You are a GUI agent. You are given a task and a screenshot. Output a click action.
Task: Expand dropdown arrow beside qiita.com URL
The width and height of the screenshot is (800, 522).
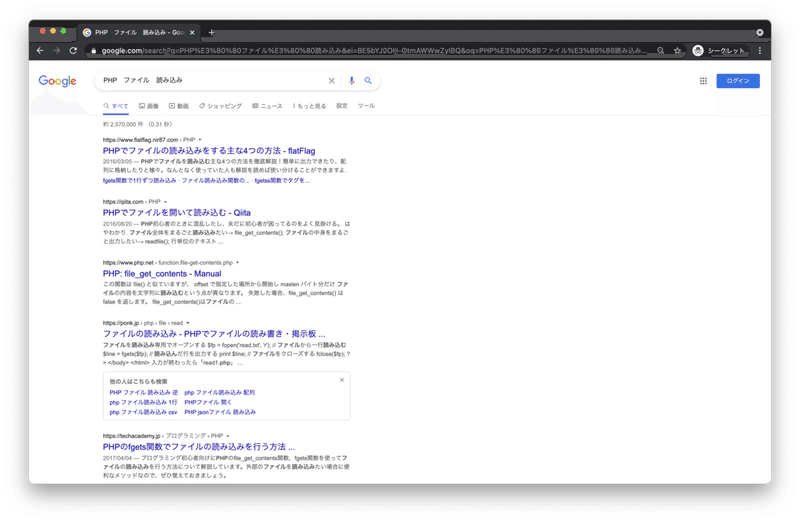pos(165,202)
